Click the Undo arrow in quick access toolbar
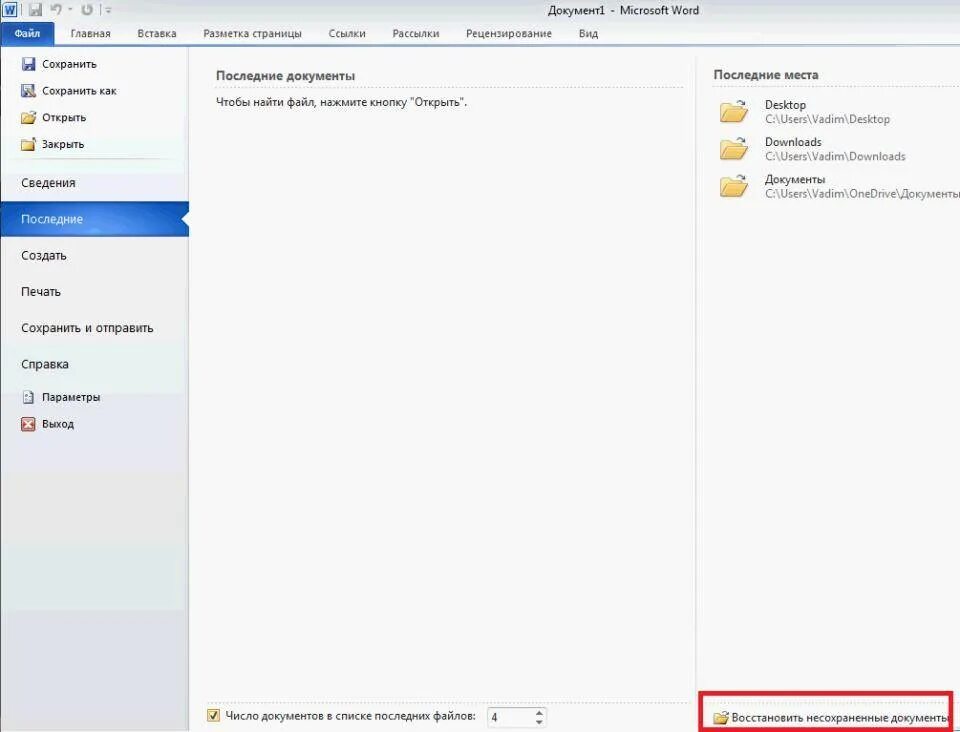Image resolution: width=960 pixels, height=732 pixels. coord(56,10)
